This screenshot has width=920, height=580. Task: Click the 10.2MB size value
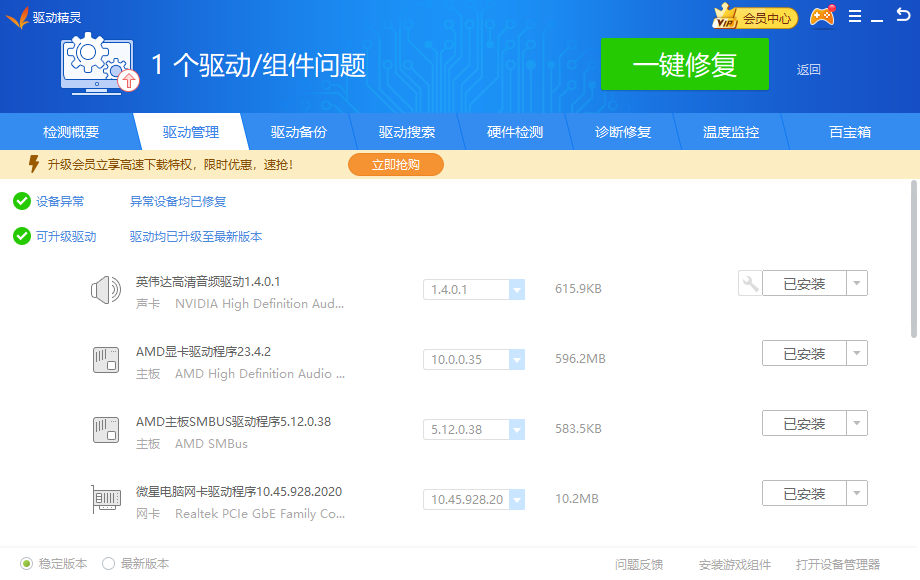click(x=577, y=498)
